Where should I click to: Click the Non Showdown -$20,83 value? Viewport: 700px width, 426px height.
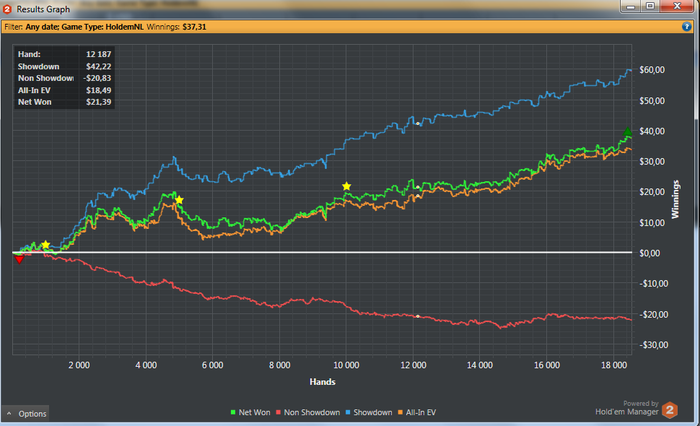[x=97, y=78]
